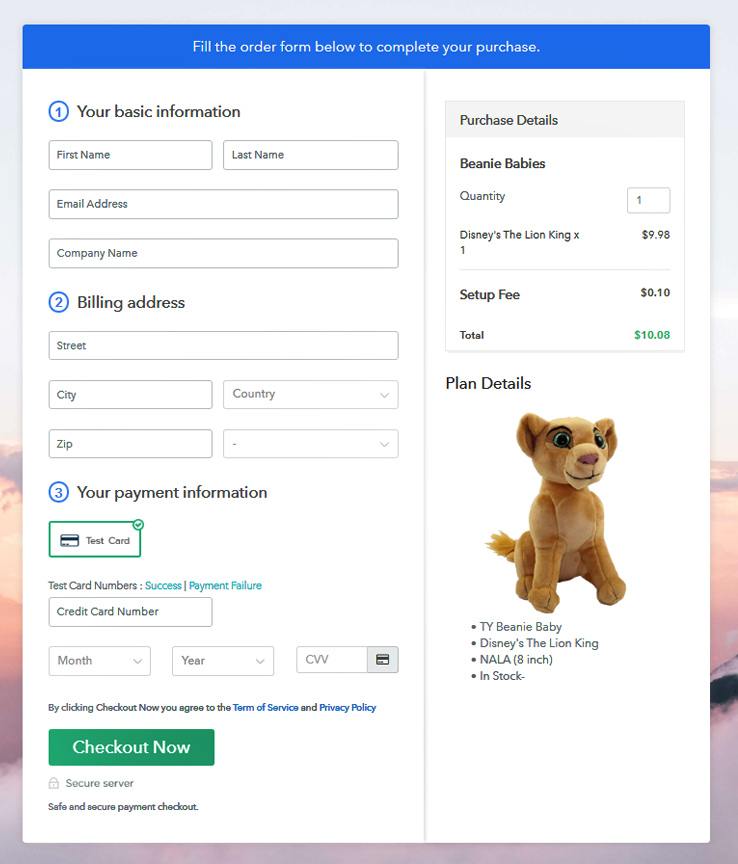Open the Payment Failure test card link
738x864 pixels.
pos(225,585)
